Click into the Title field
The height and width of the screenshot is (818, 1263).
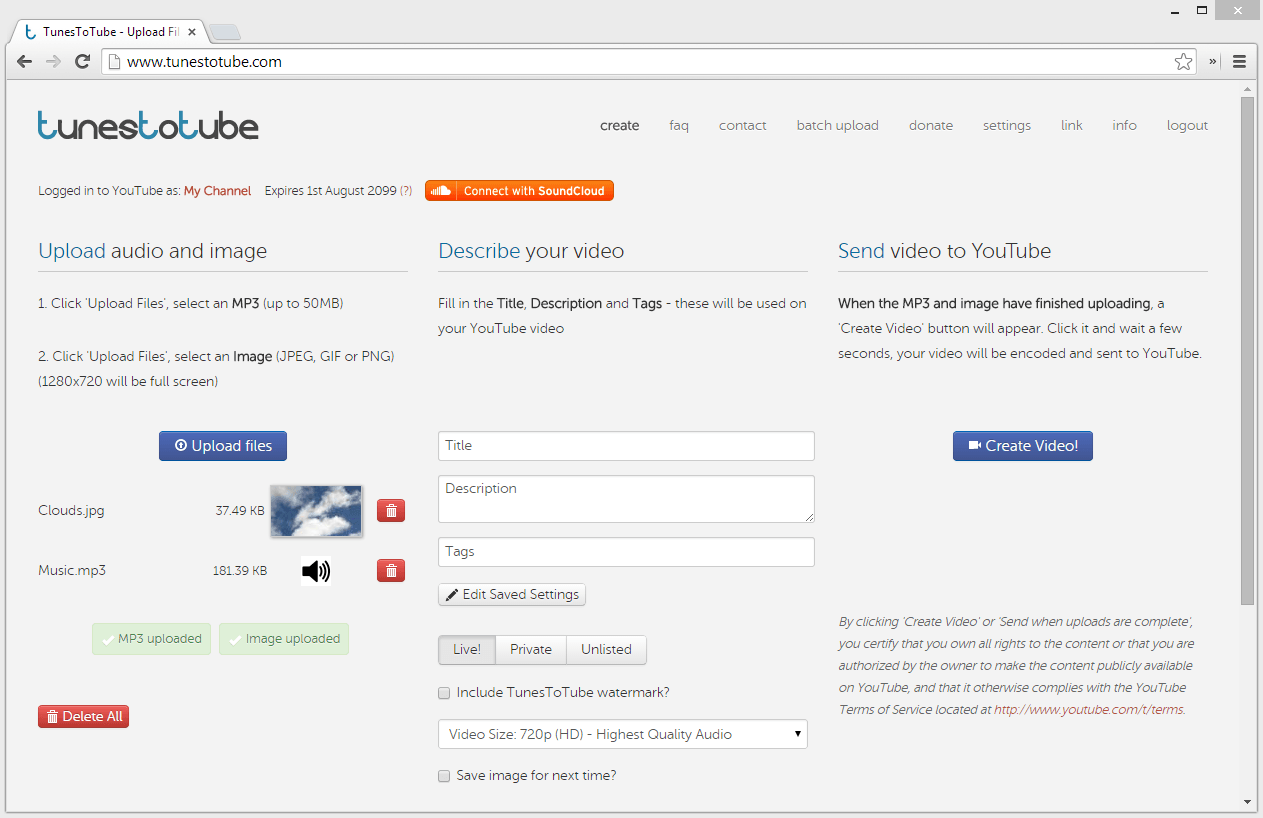pyautogui.click(x=626, y=446)
